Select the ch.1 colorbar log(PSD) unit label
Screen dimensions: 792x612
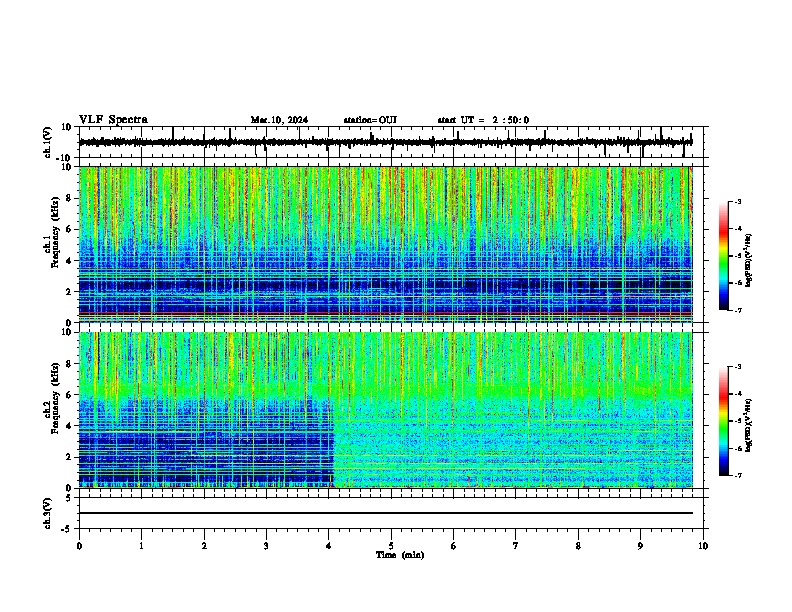tap(748, 261)
